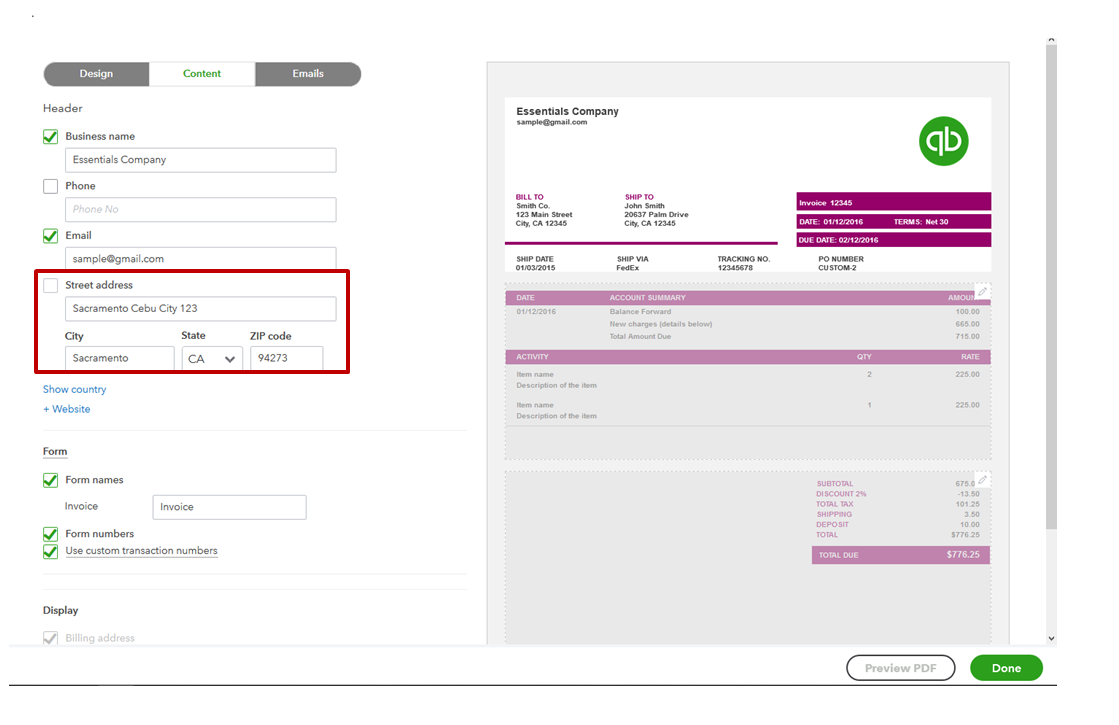The width and height of the screenshot is (1119, 725).
Task: Open the State dropdown
Action: (212, 358)
